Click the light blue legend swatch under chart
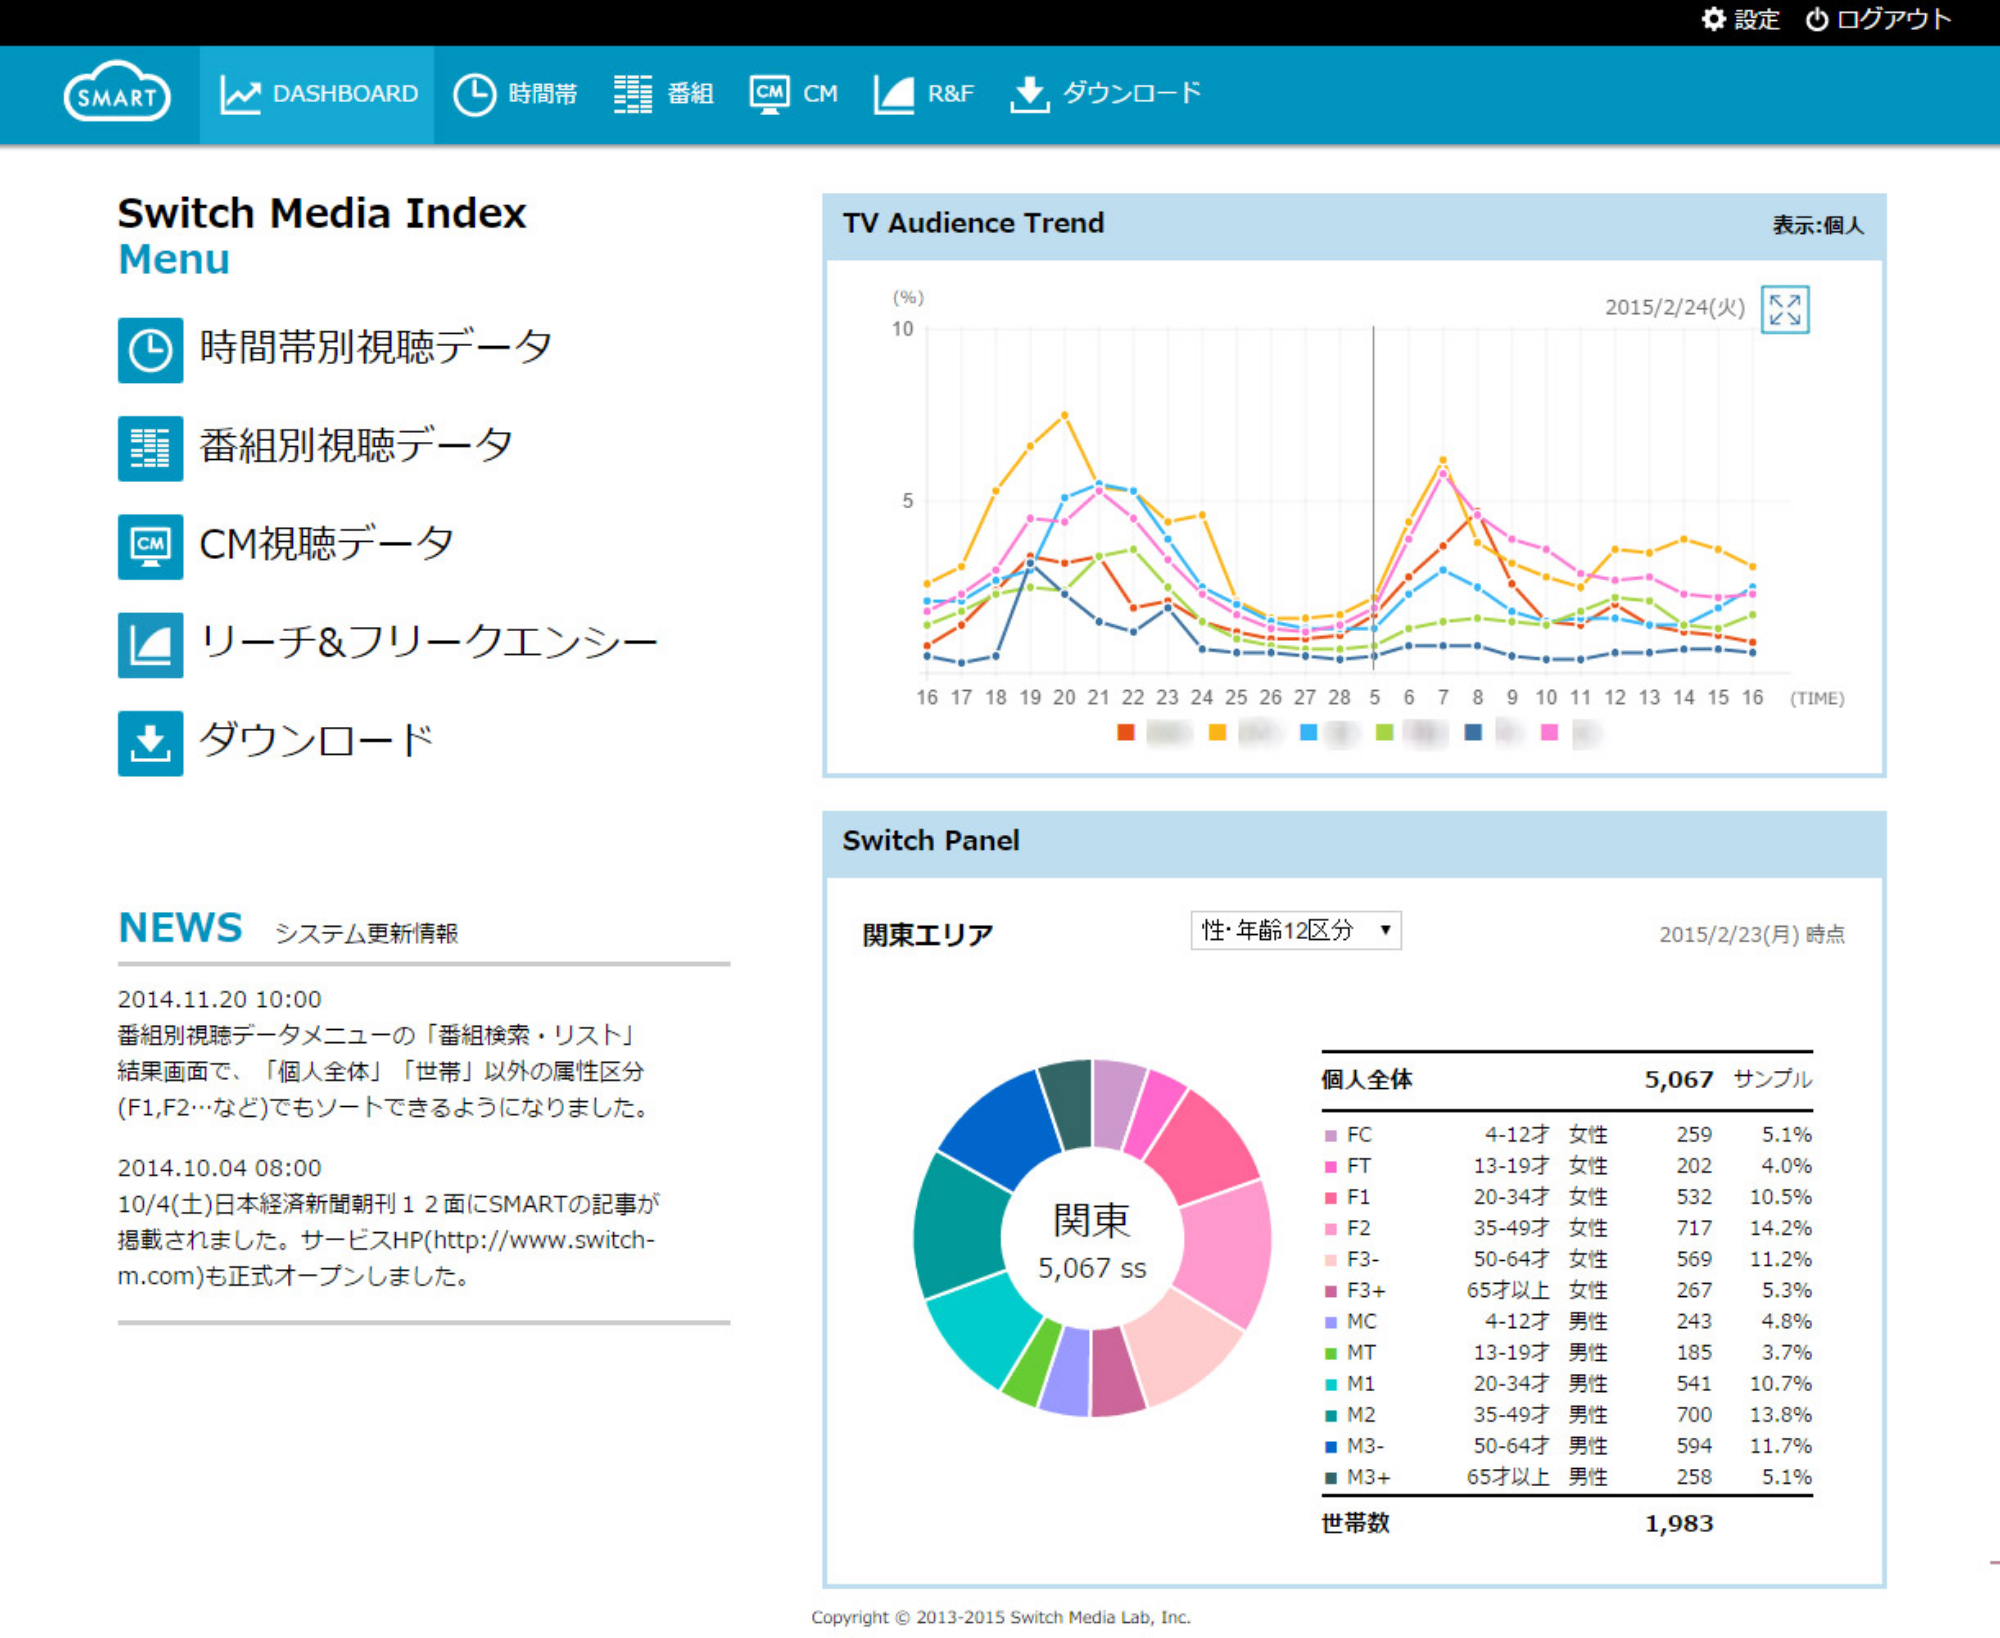The height and width of the screenshot is (1638, 2000). (1308, 732)
